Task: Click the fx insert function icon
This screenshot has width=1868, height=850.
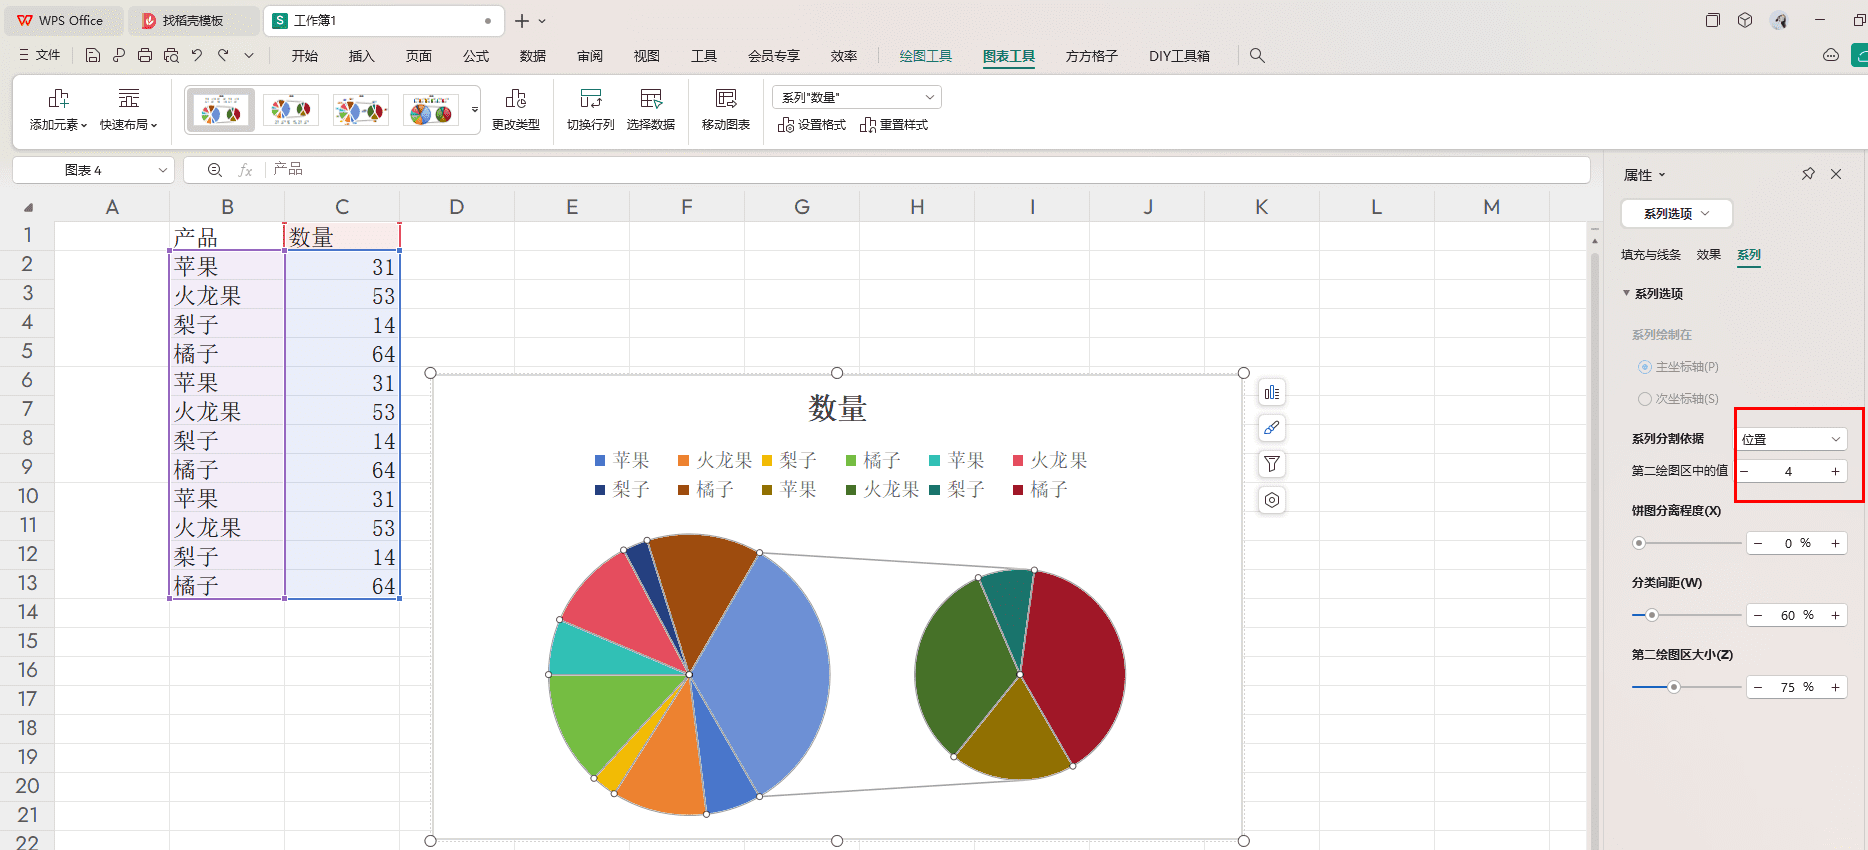Action: pyautogui.click(x=245, y=170)
